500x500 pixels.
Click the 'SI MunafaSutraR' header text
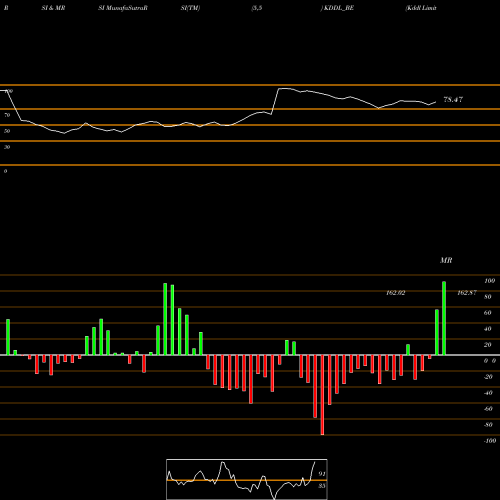[123, 8]
